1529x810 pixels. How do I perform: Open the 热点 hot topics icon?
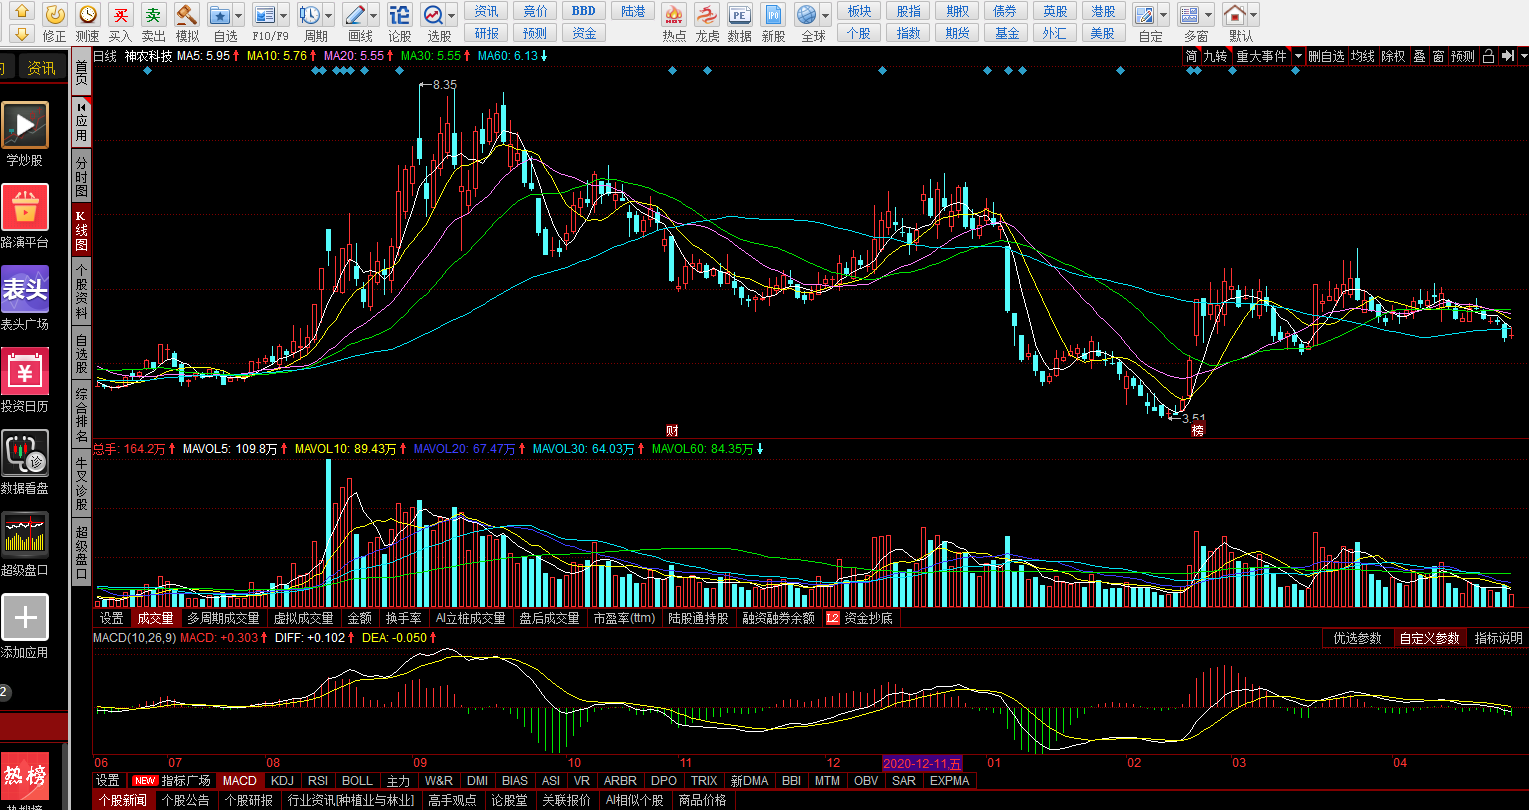pyautogui.click(x=674, y=15)
